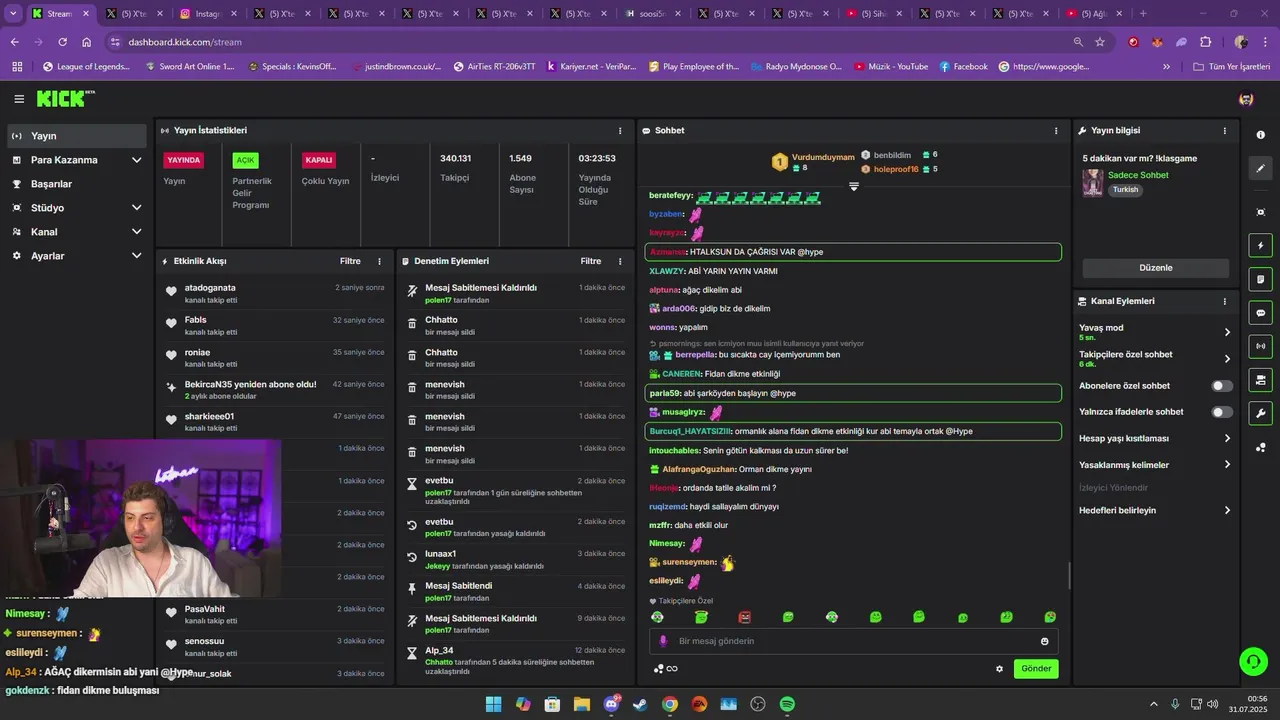Screen dimensions: 1280x720
Task: Switch to the Instagram browser tab
Action: (208, 14)
